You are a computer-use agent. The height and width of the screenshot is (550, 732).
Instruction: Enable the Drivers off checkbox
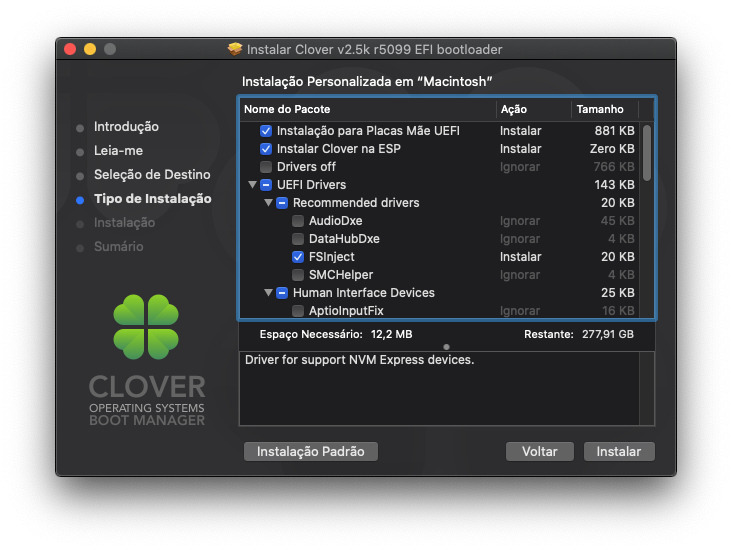click(266, 167)
